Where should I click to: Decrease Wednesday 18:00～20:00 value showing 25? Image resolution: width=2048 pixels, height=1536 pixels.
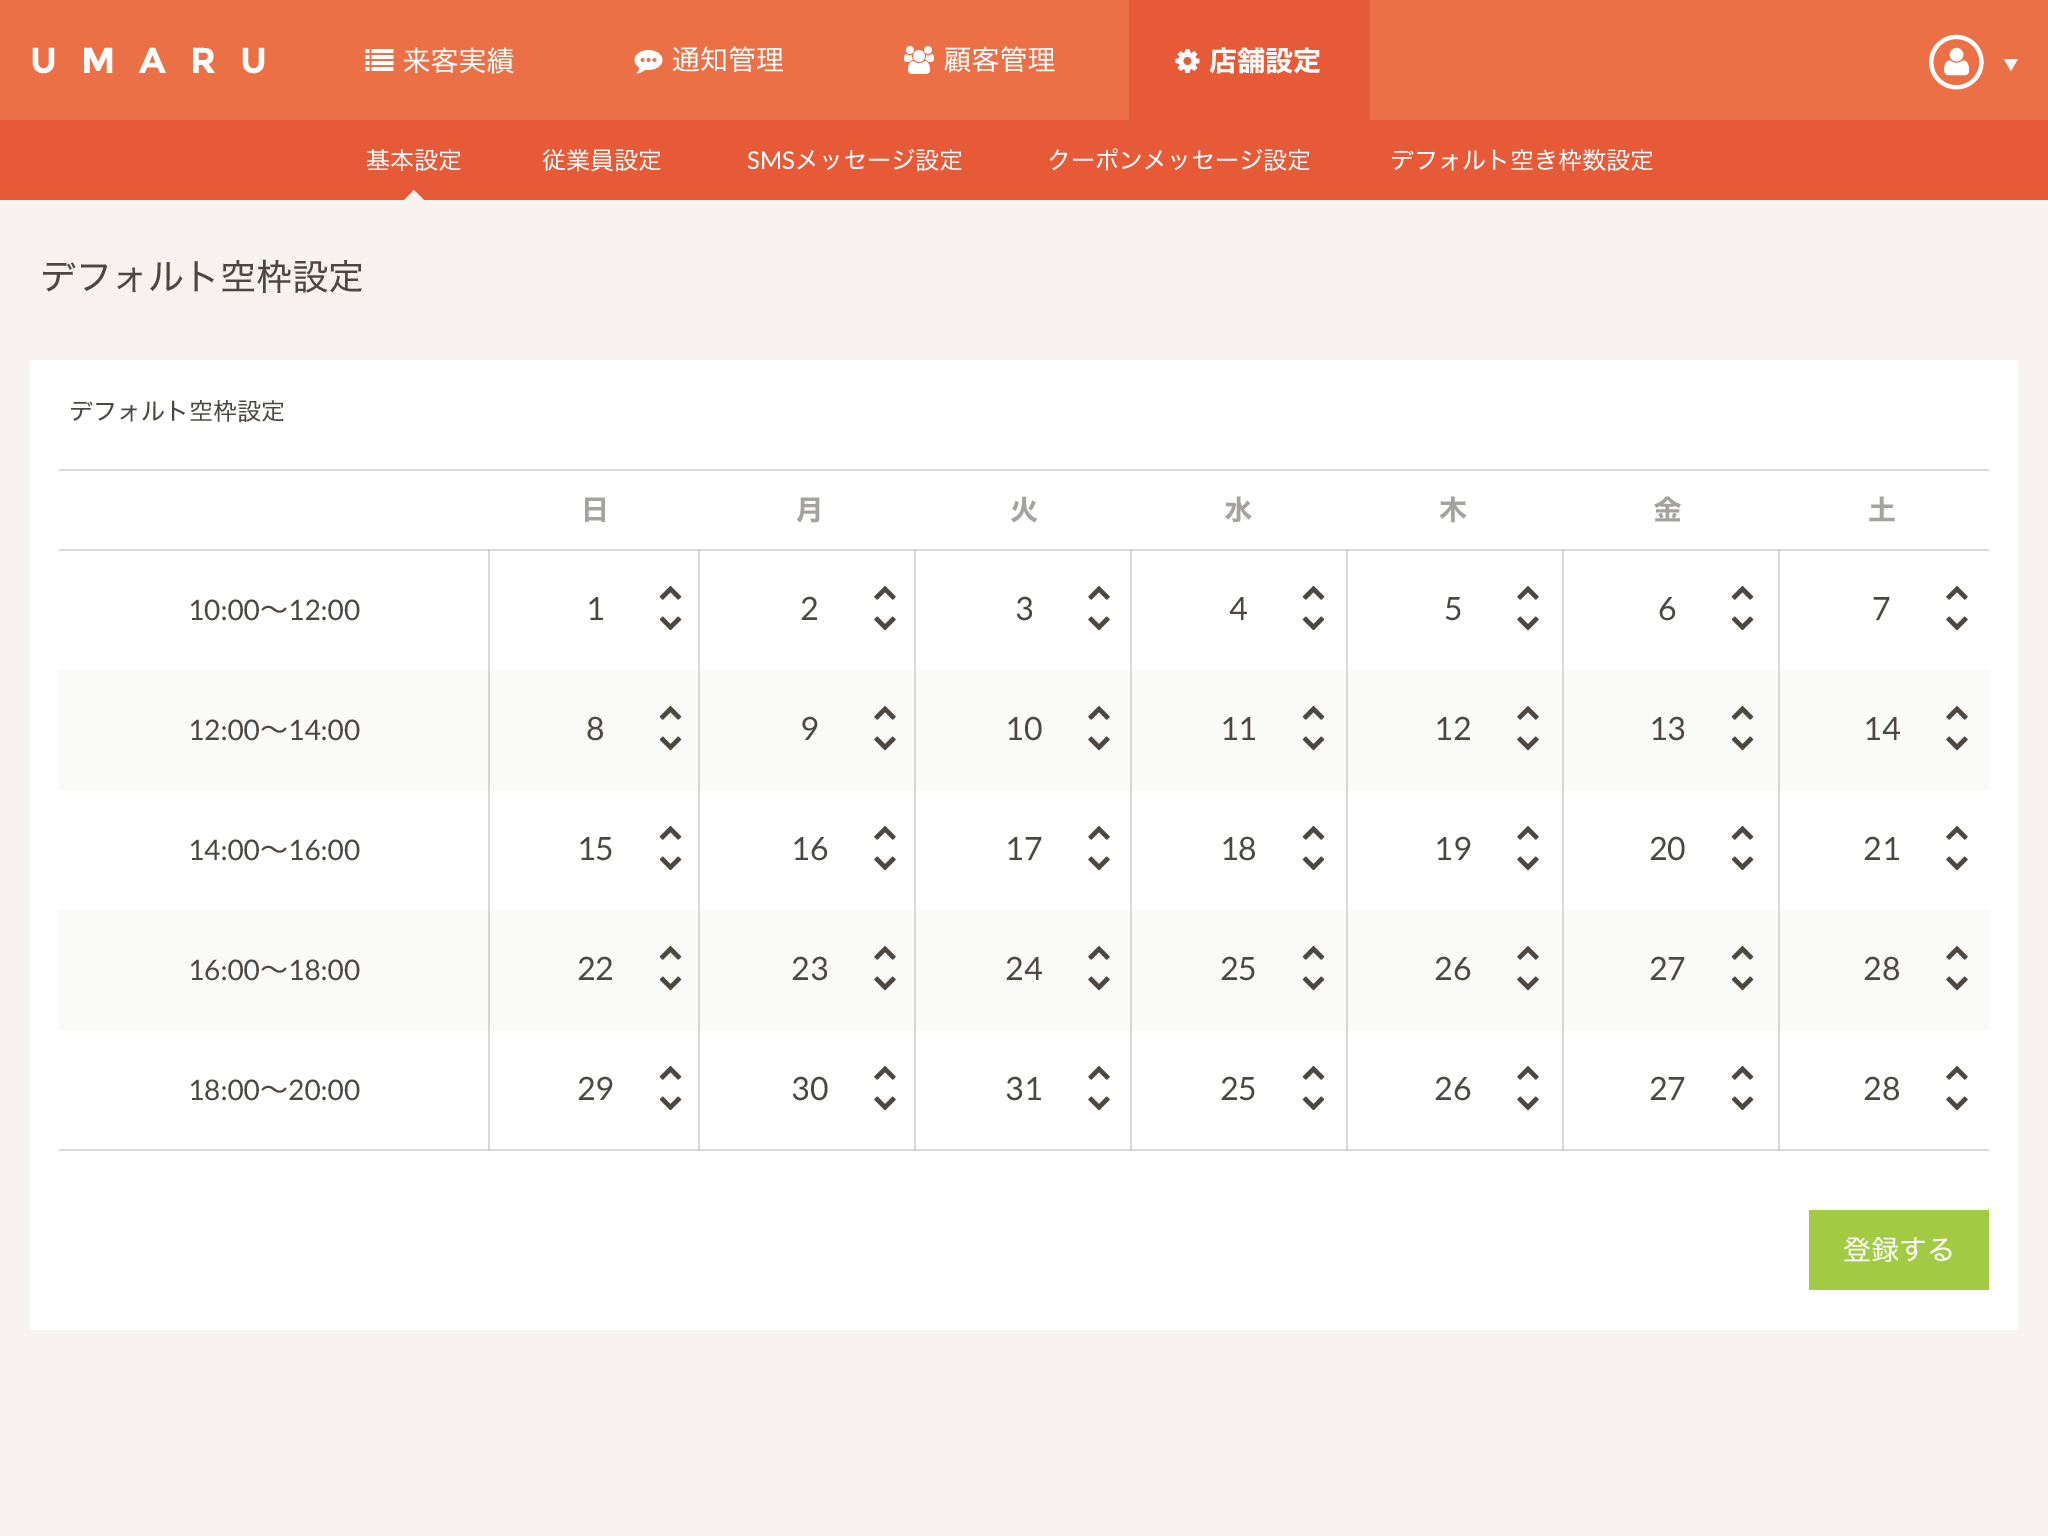point(1313,1103)
